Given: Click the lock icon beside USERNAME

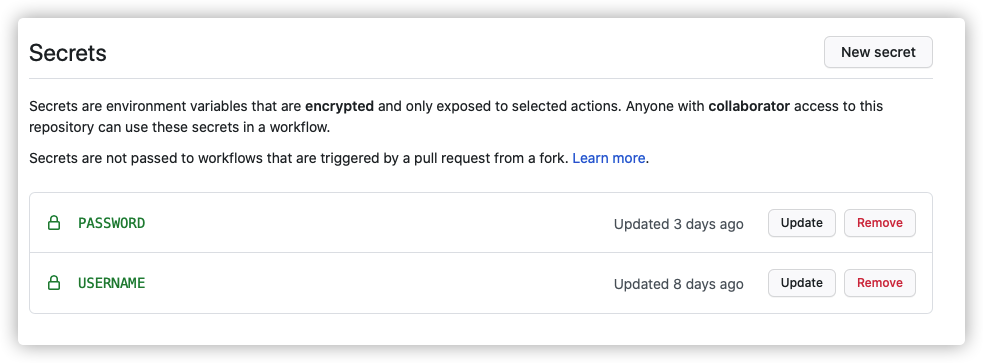Looking at the screenshot, I should [54, 283].
